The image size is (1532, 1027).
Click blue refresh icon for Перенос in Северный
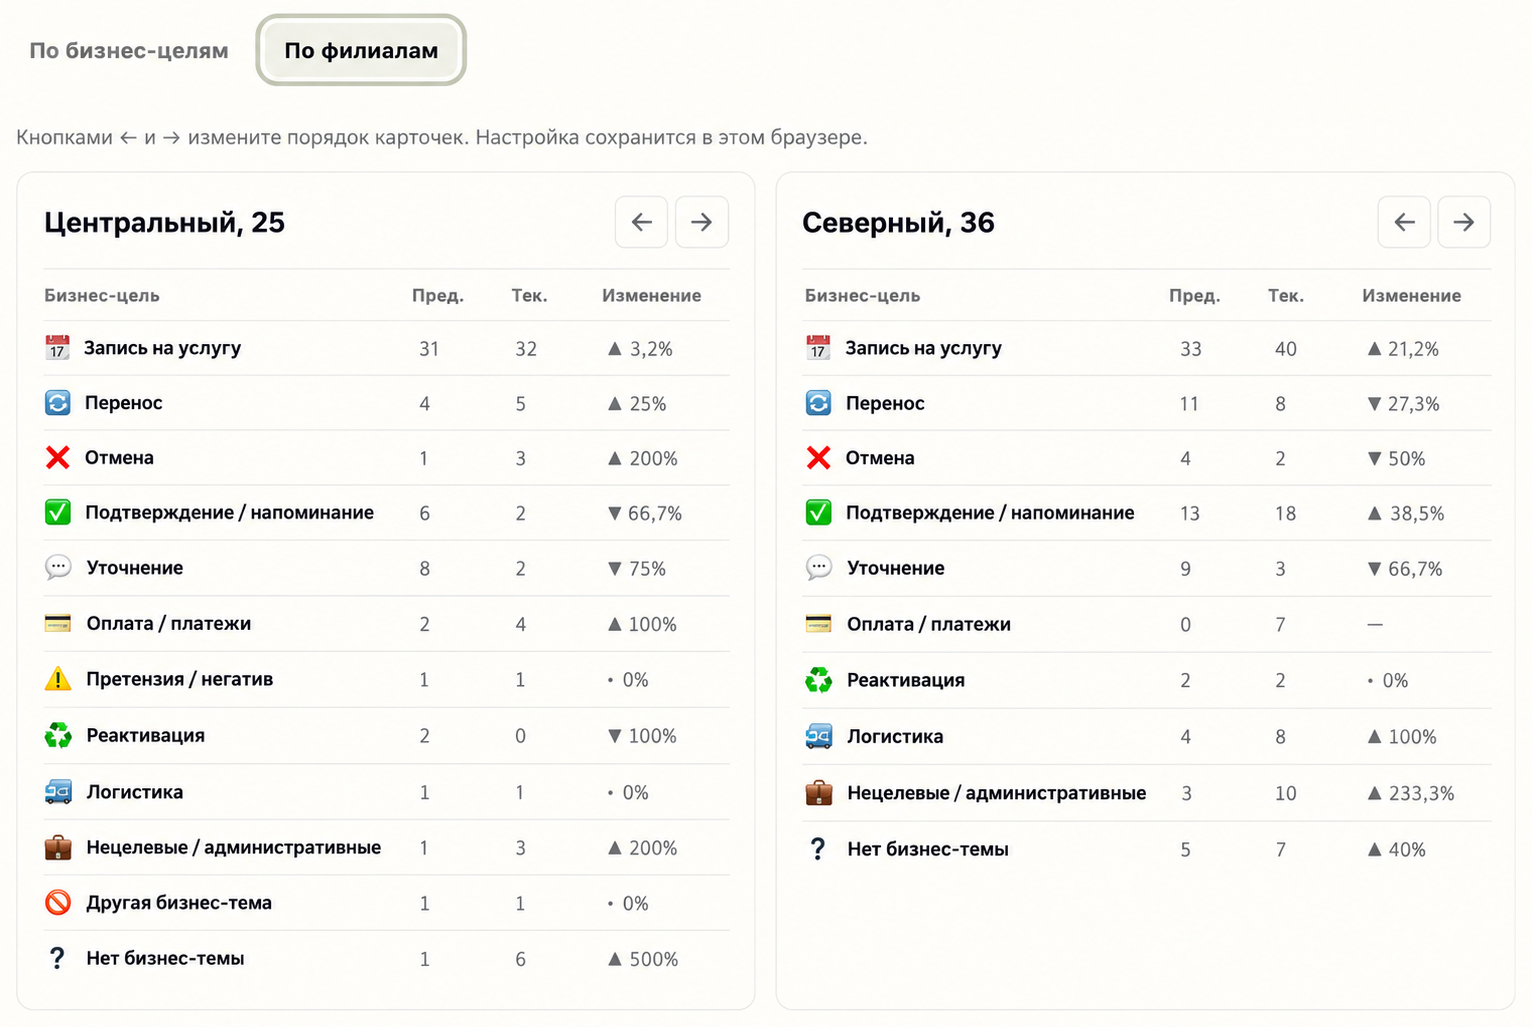pos(819,403)
